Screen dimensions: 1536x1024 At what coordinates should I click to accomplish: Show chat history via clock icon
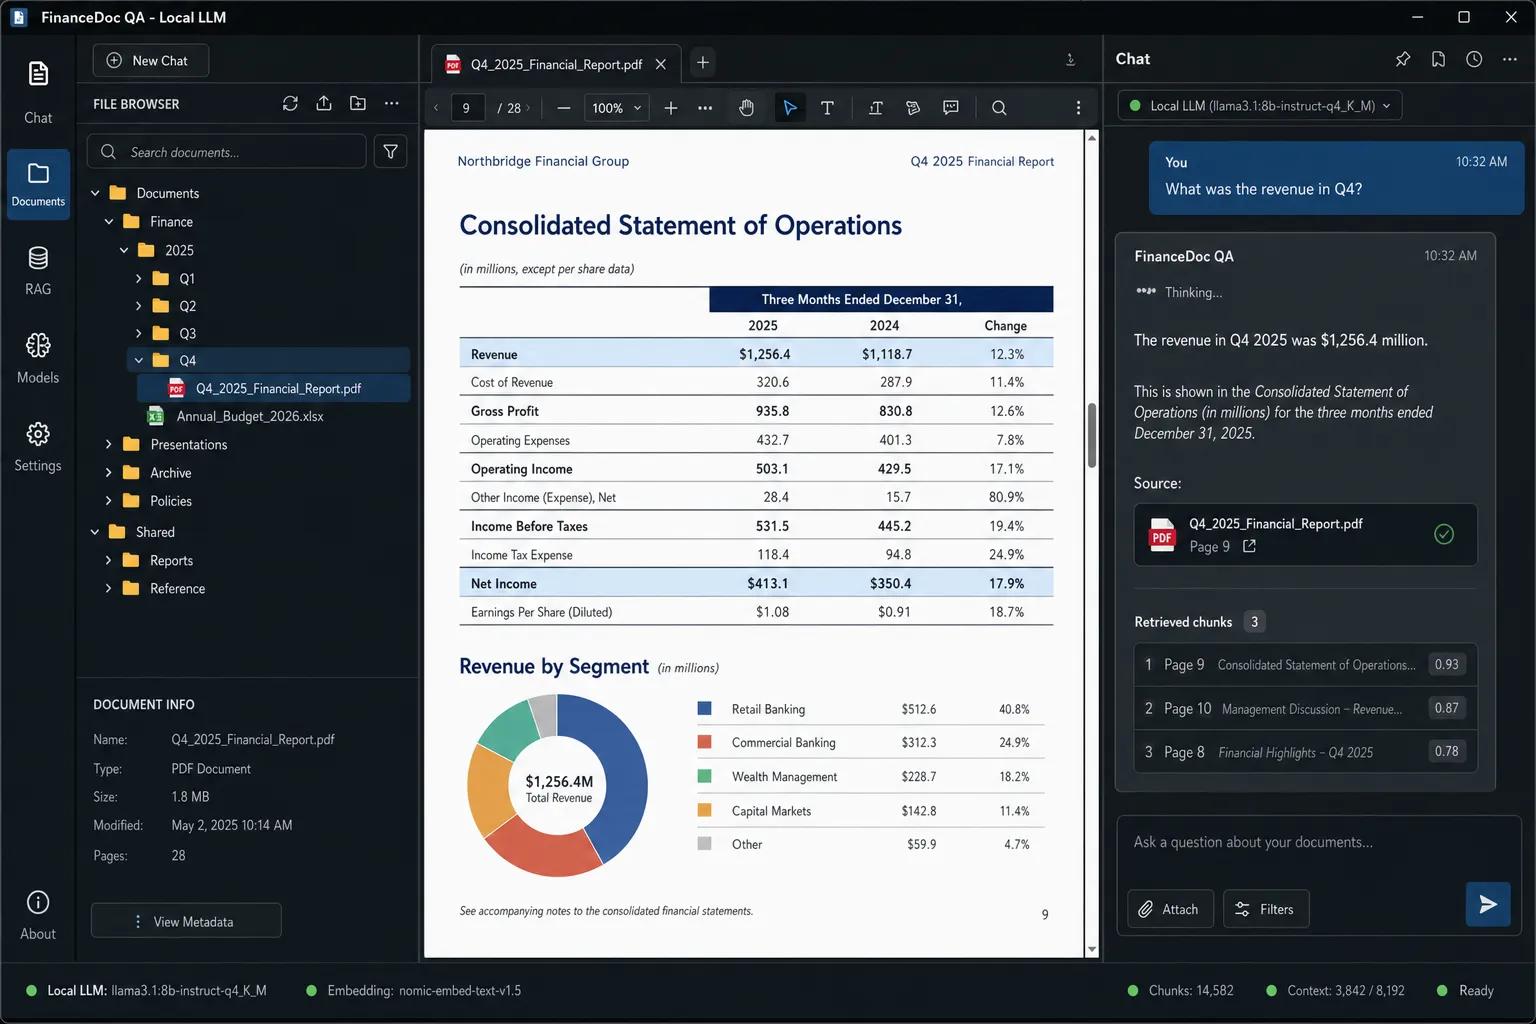[x=1473, y=59]
